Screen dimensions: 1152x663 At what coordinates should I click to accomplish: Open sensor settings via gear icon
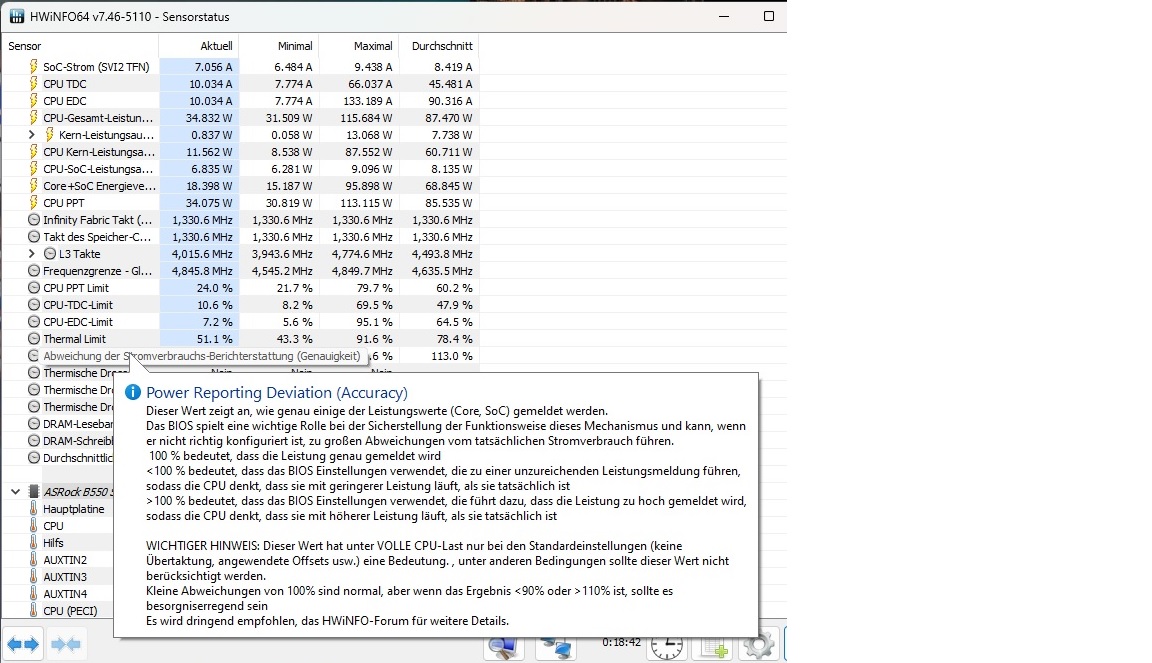click(759, 646)
